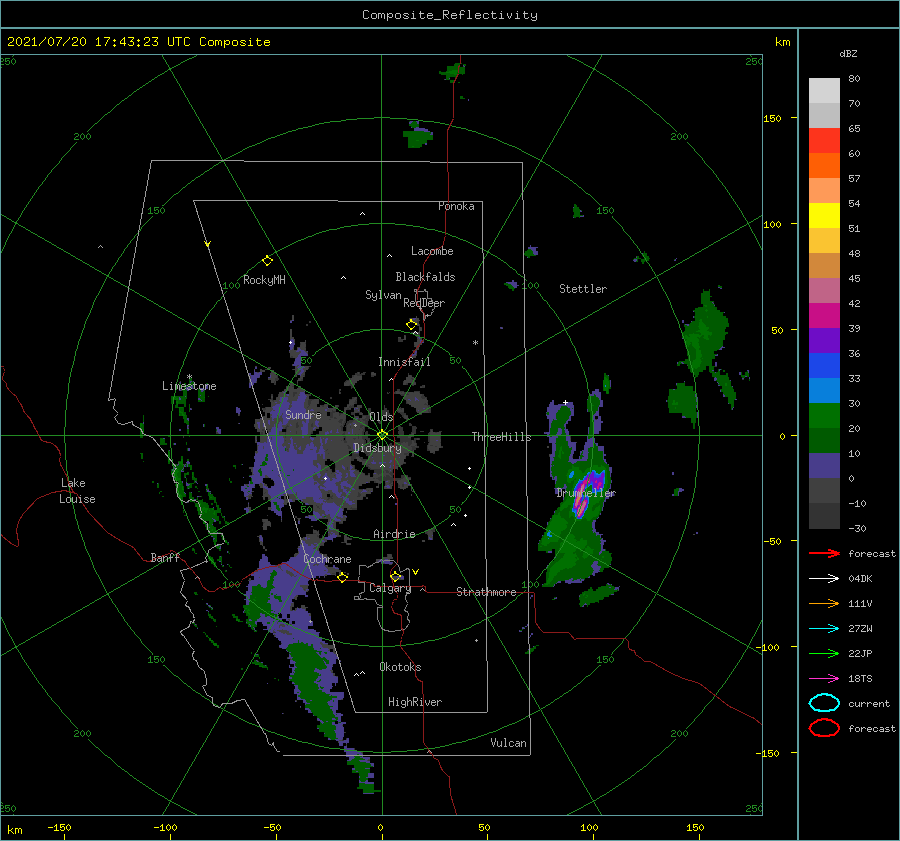Click the asterisk marker east of Innisfail

pyautogui.click(x=475, y=343)
